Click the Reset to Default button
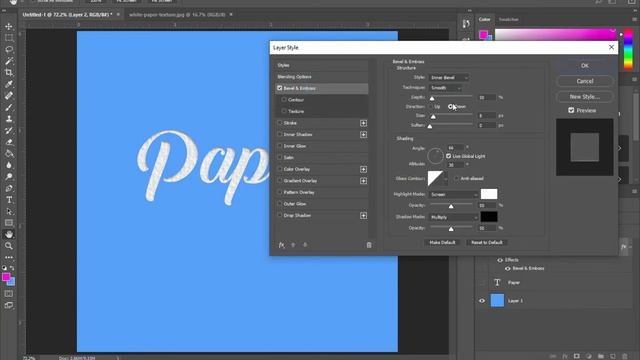Image resolution: width=640 pixels, height=360 pixels. click(x=487, y=242)
